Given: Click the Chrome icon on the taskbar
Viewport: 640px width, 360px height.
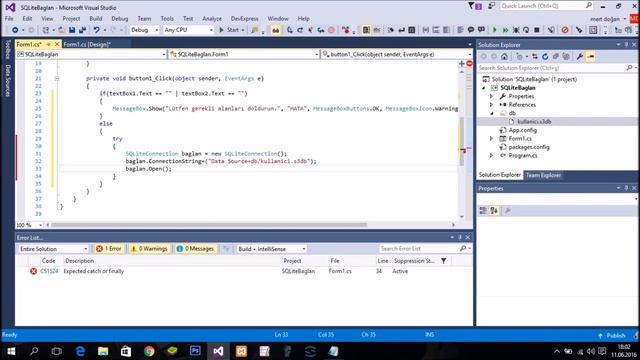Looking at the screenshot, I should click(149, 351).
